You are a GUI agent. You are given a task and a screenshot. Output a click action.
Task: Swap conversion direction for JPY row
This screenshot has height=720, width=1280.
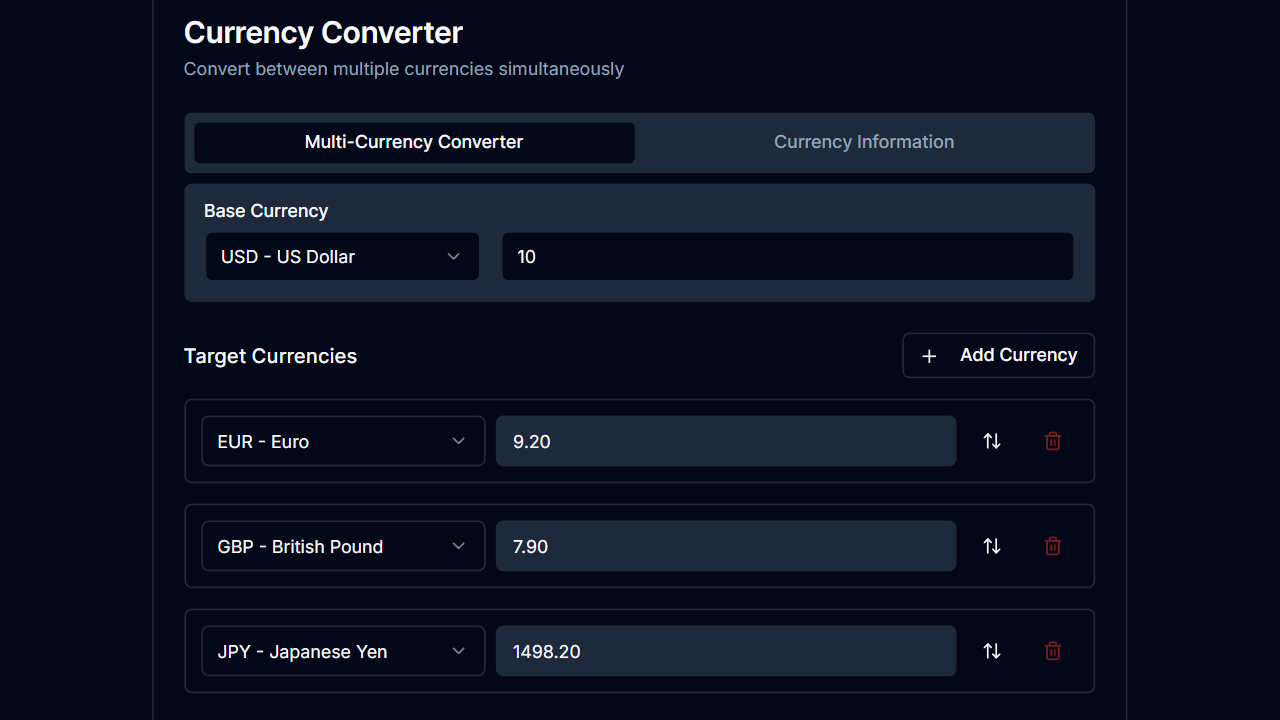[991, 651]
